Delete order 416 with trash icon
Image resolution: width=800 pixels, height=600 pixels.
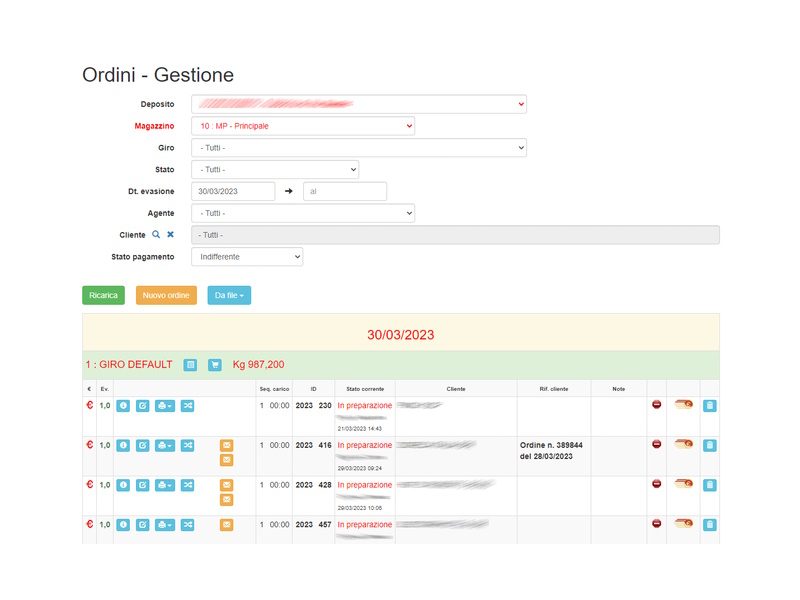710,445
